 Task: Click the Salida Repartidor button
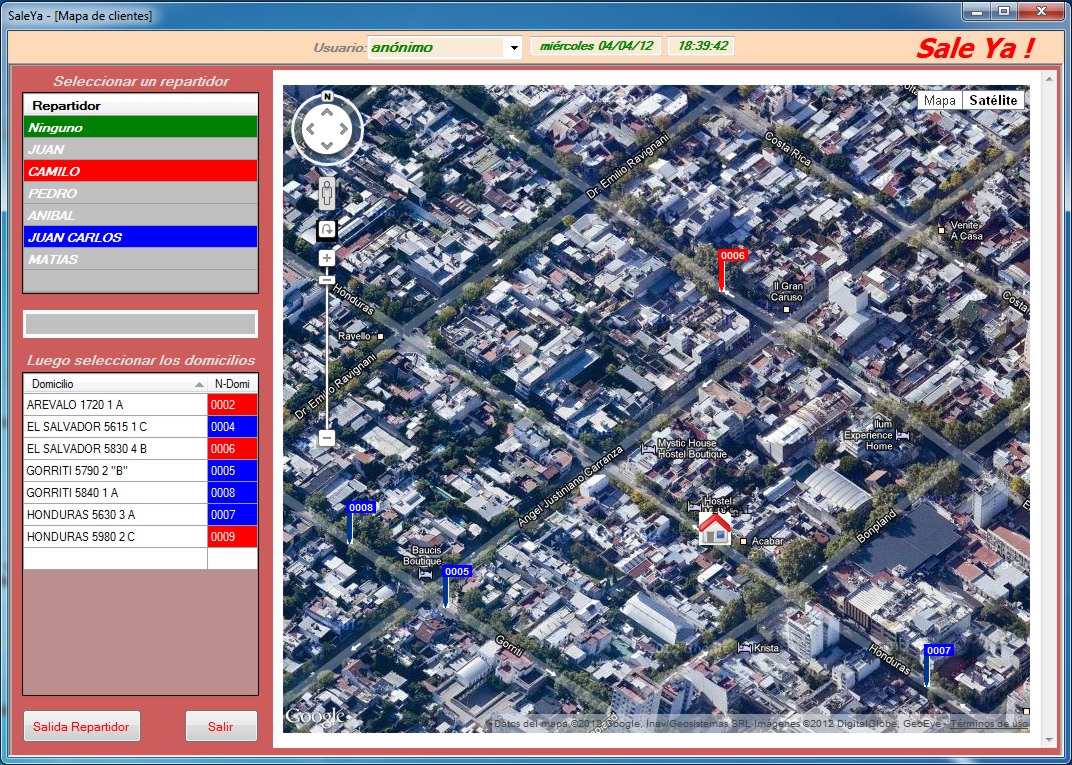[81, 726]
